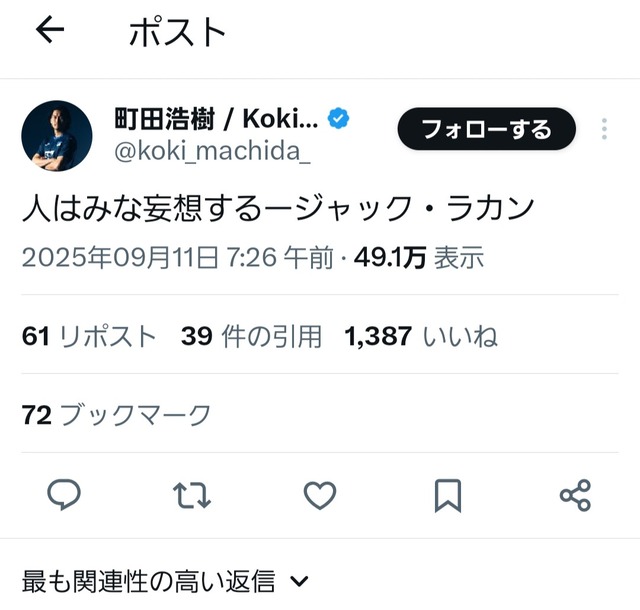This screenshot has height=610, width=640.
Task: Click chevron beside 最も関連性の高い返信
Action: click(300, 581)
